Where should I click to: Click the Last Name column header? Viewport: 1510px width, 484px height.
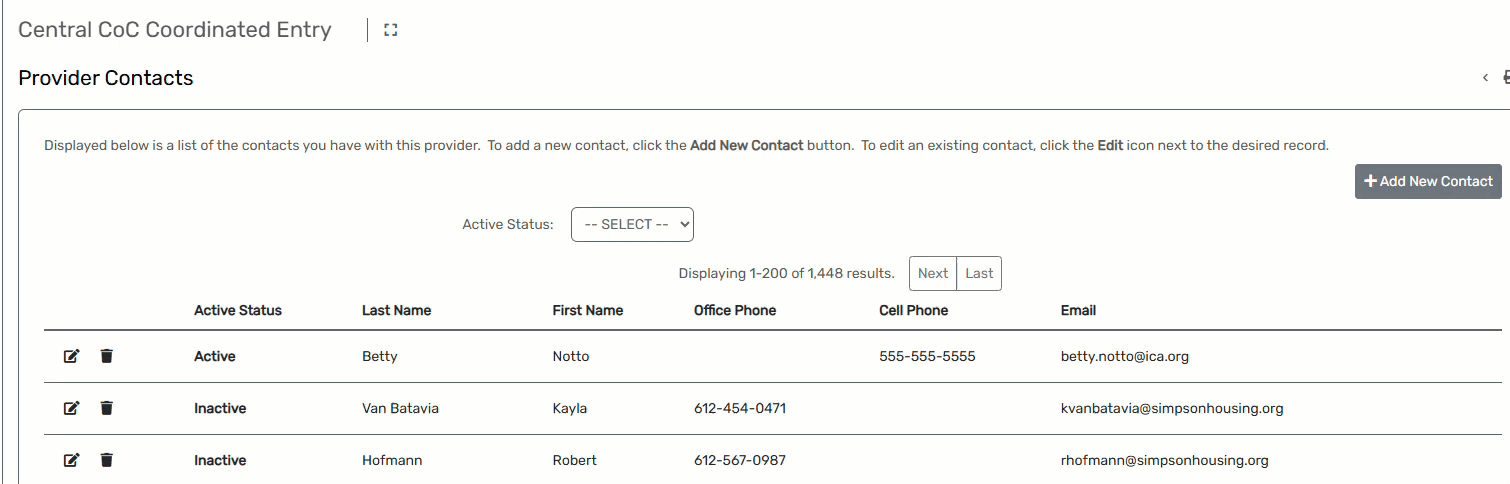point(396,311)
